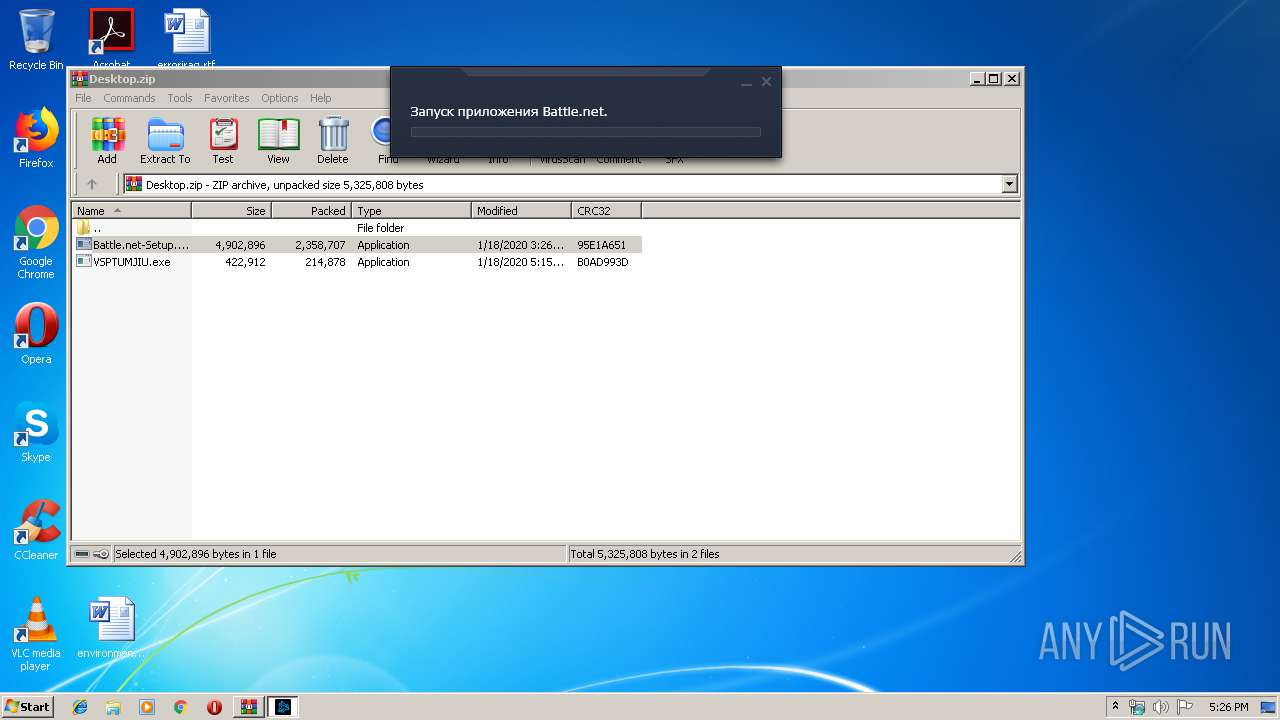1280x720 pixels.
Task: Open the Options menu
Action: click(x=280, y=98)
